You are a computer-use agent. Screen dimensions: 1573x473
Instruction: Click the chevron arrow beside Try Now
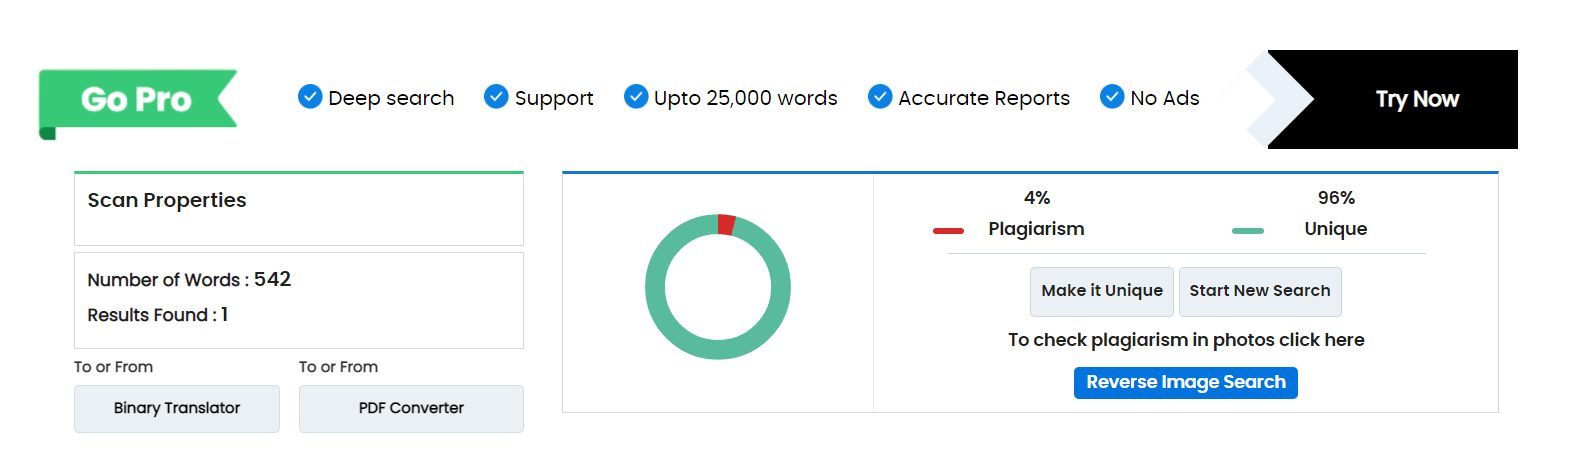(1280, 99)
